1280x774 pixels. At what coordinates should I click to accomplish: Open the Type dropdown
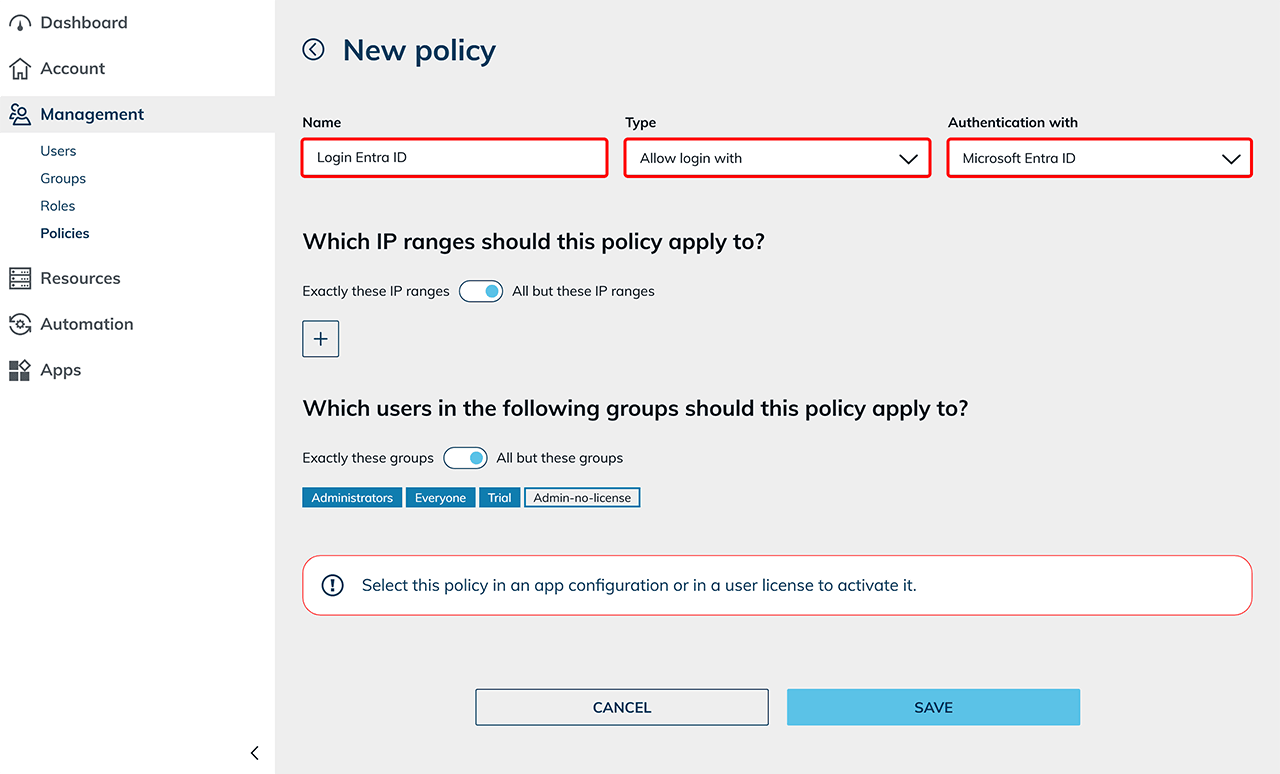777,158
